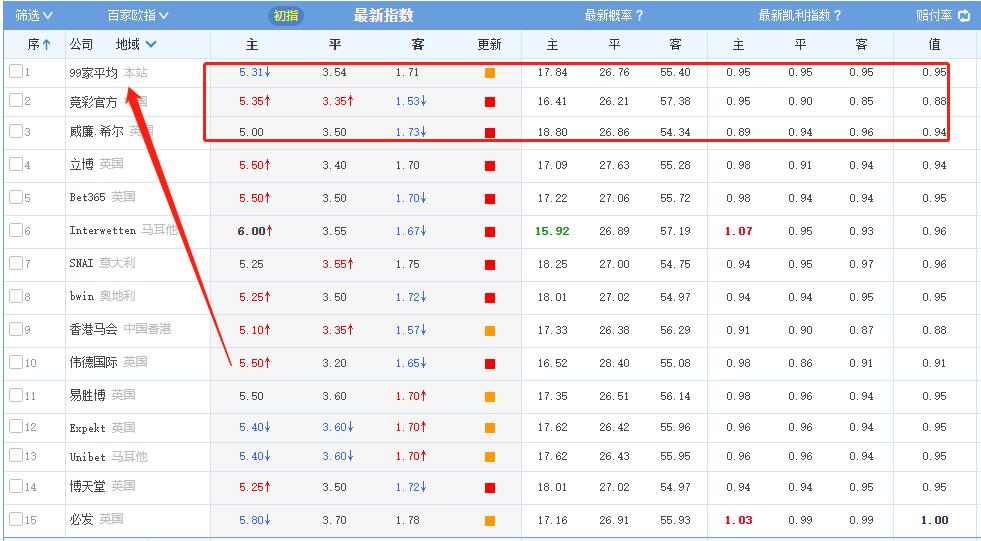Click the red update square for Bet365

click(x=490, y=198)
